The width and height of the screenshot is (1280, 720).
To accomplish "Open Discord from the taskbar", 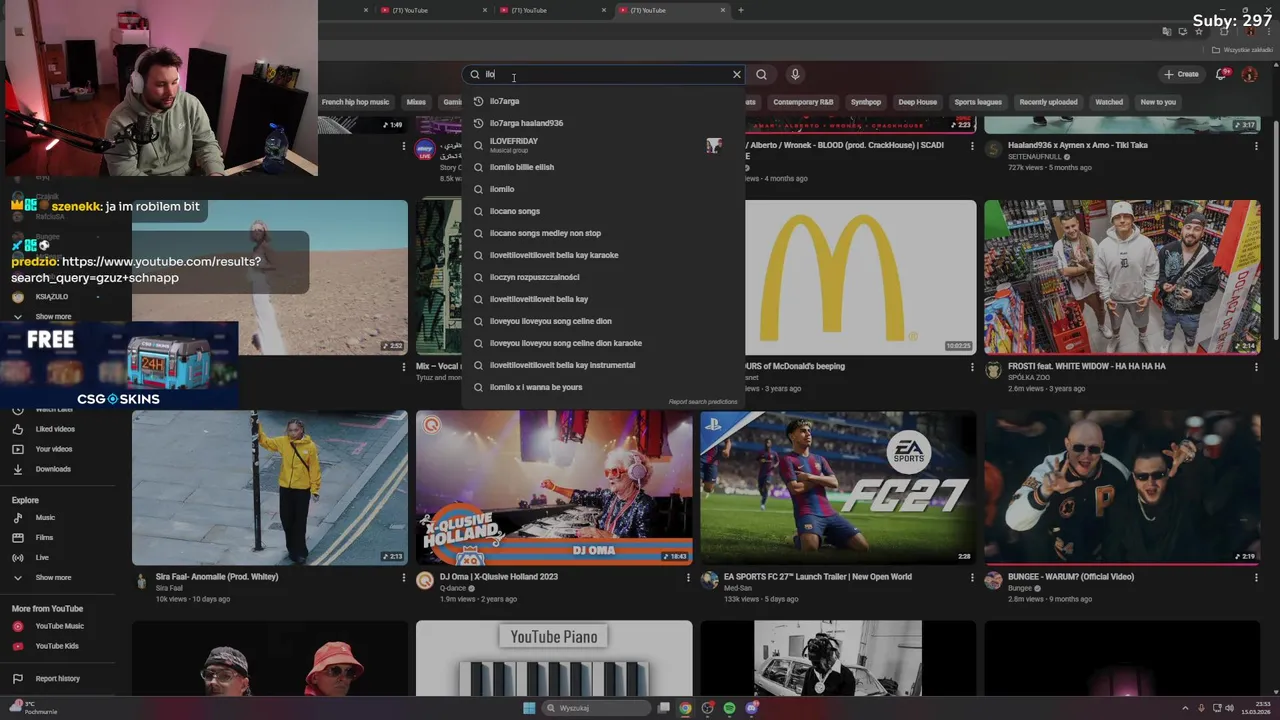I will tap(751, 708).
